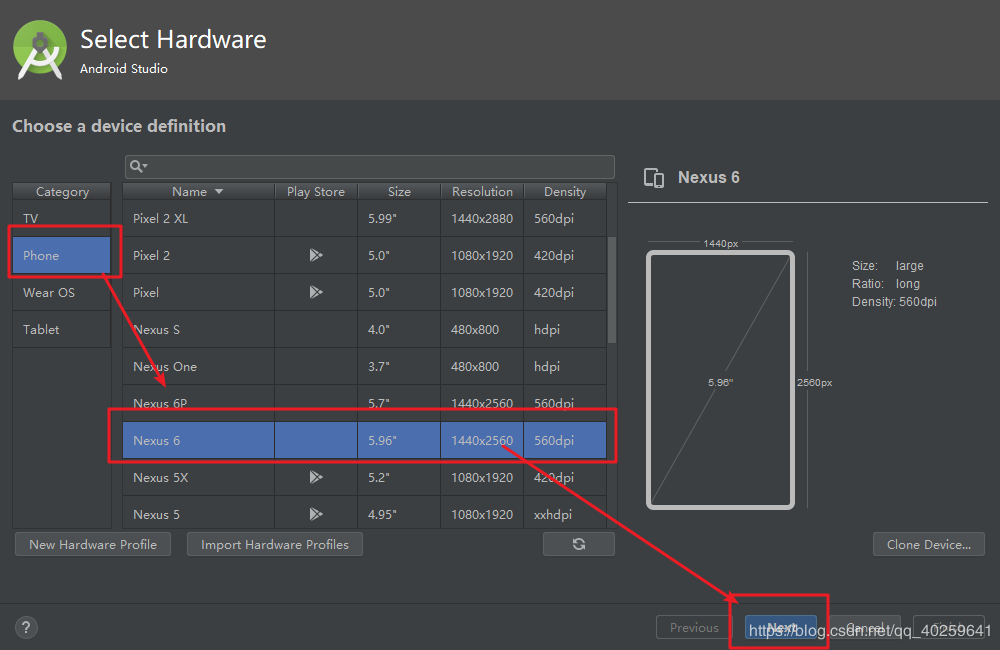Viewport: 1000px width, 650px height.
Task: Focus the device search input field
Action: point(370,166)
